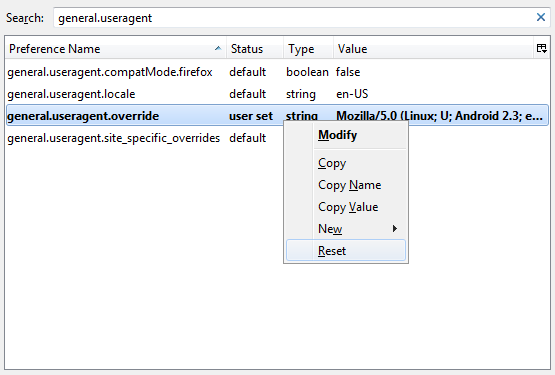This screenshot has height=375, width=555.
Task: Click the boolean type cell
Action: (307, 72)
